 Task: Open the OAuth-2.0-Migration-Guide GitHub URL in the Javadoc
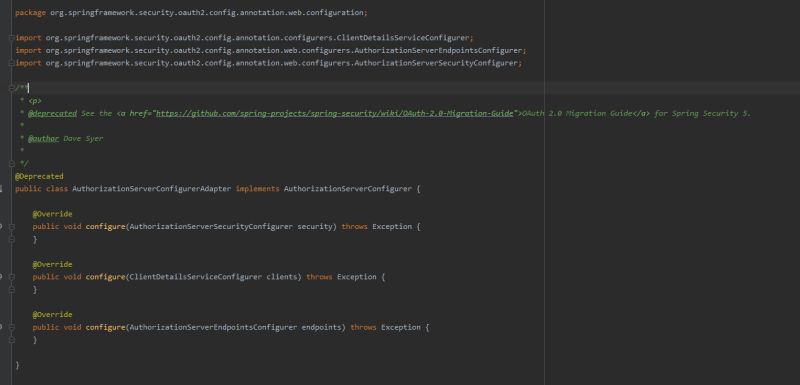point(334,113)
